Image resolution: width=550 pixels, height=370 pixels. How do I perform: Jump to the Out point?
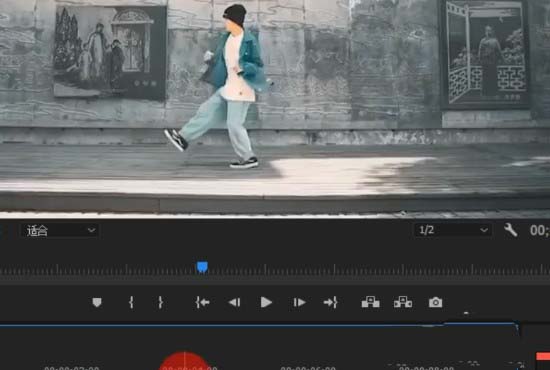point(331,302)
